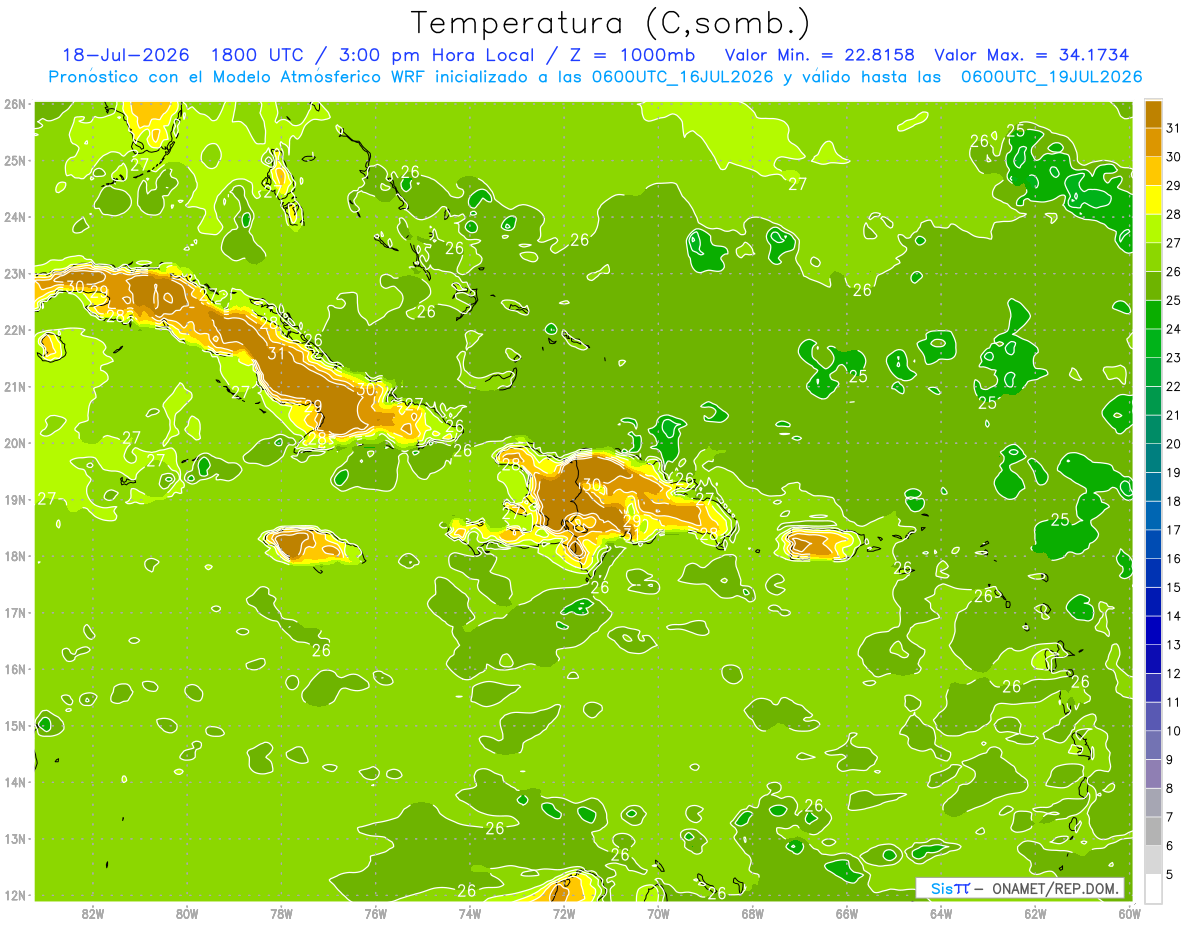The width and height of the screenshot is (1200, 927).
Task: Click the color scale label 5
Action: [1170, 874]
